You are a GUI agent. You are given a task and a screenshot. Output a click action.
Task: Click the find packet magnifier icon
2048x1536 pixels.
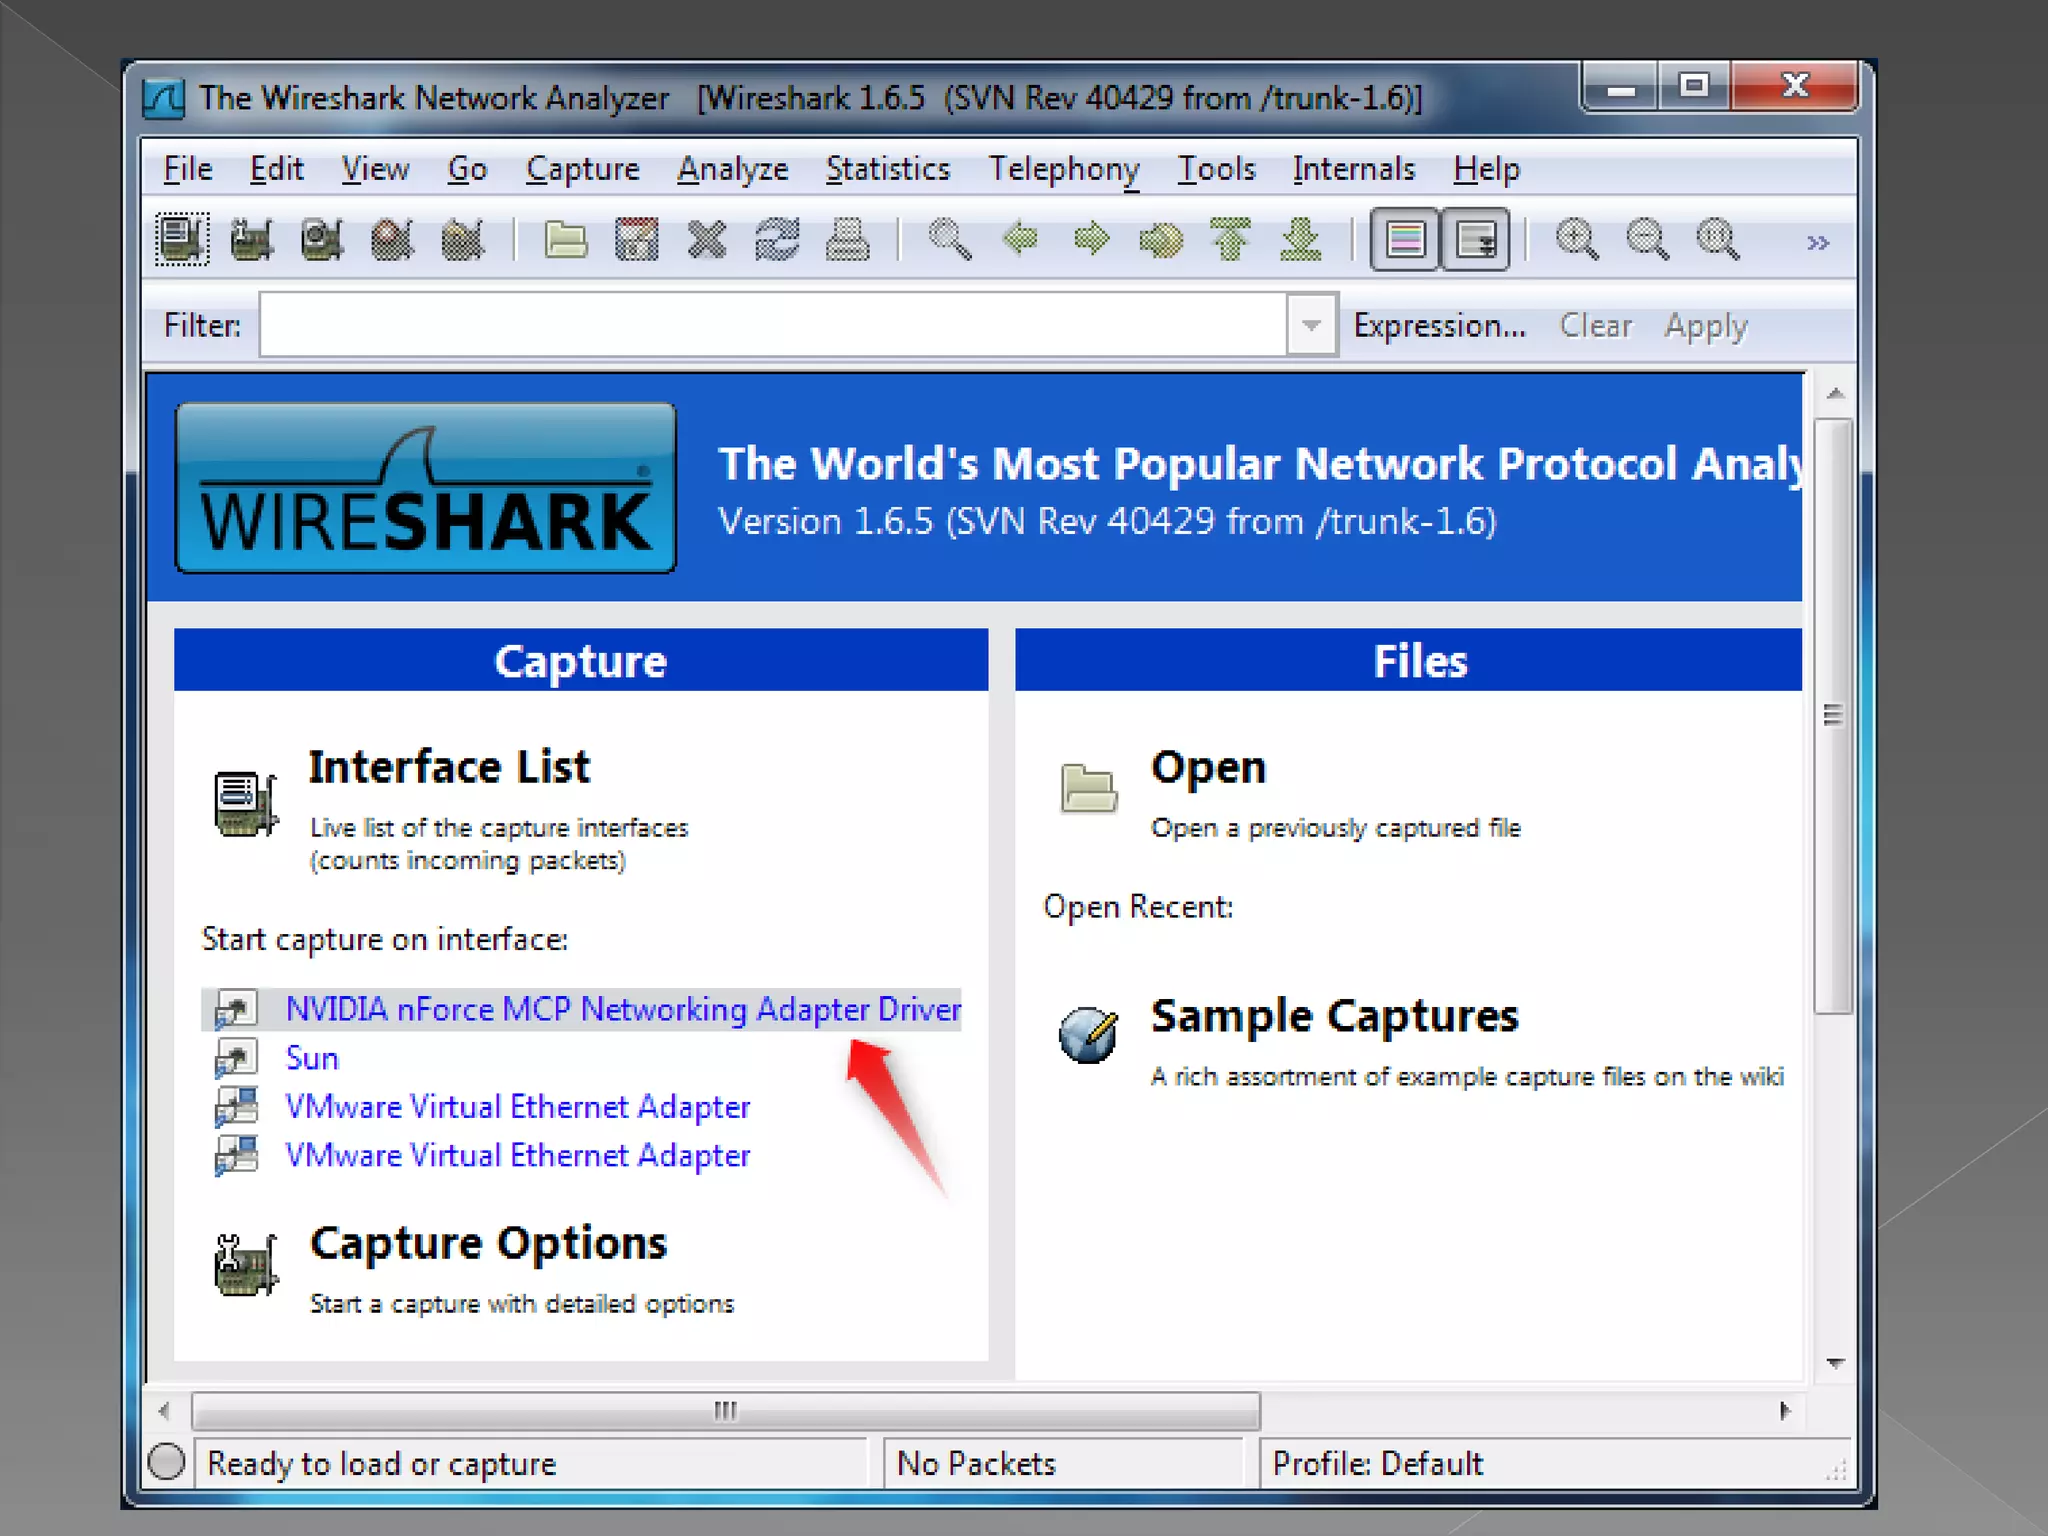coord(949,240)
